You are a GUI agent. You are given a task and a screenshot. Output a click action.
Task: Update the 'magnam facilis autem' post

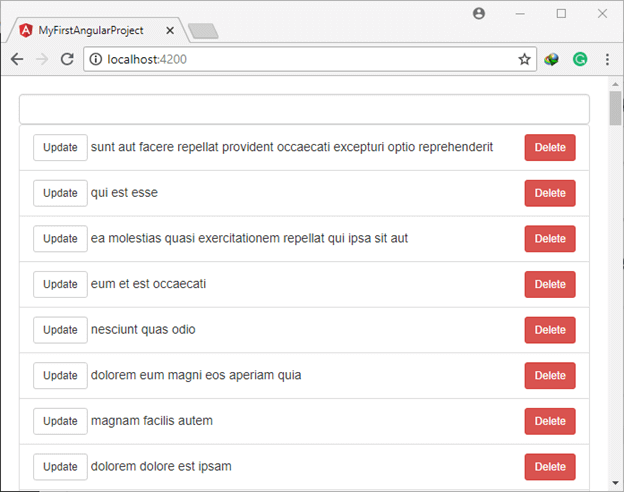60,421
